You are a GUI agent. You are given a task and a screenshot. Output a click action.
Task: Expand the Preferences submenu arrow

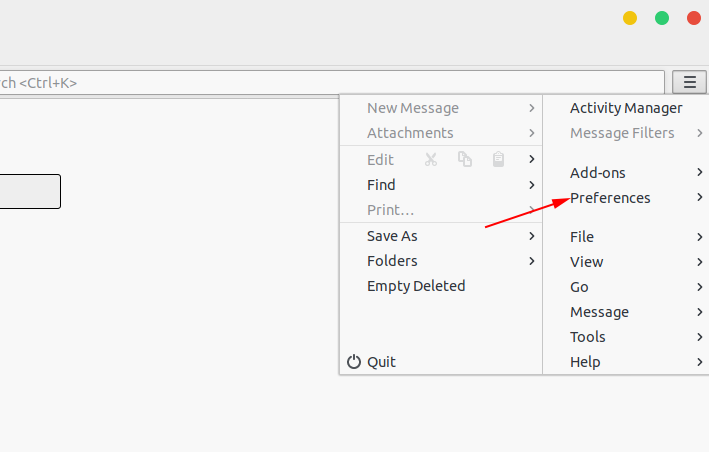[700, 197]
